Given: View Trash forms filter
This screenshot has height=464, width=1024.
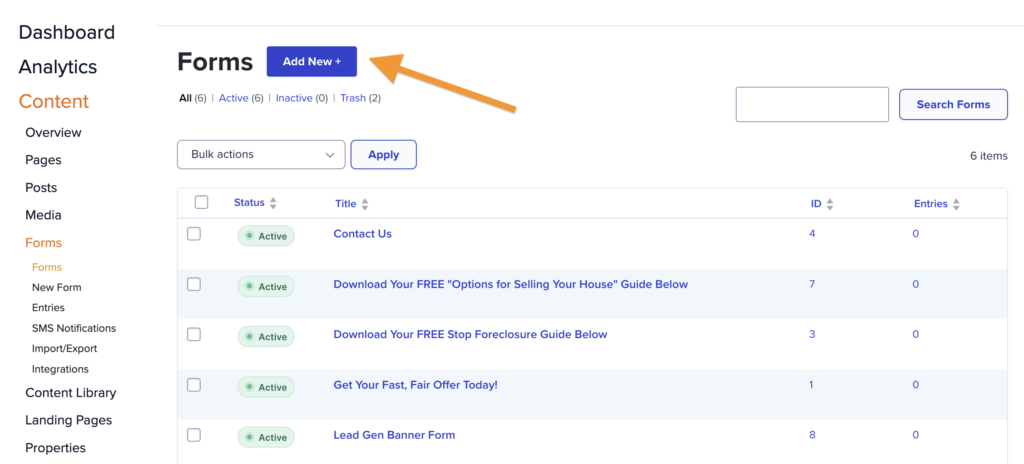Looking at the screenshot, I should click(x=353, y=98).
